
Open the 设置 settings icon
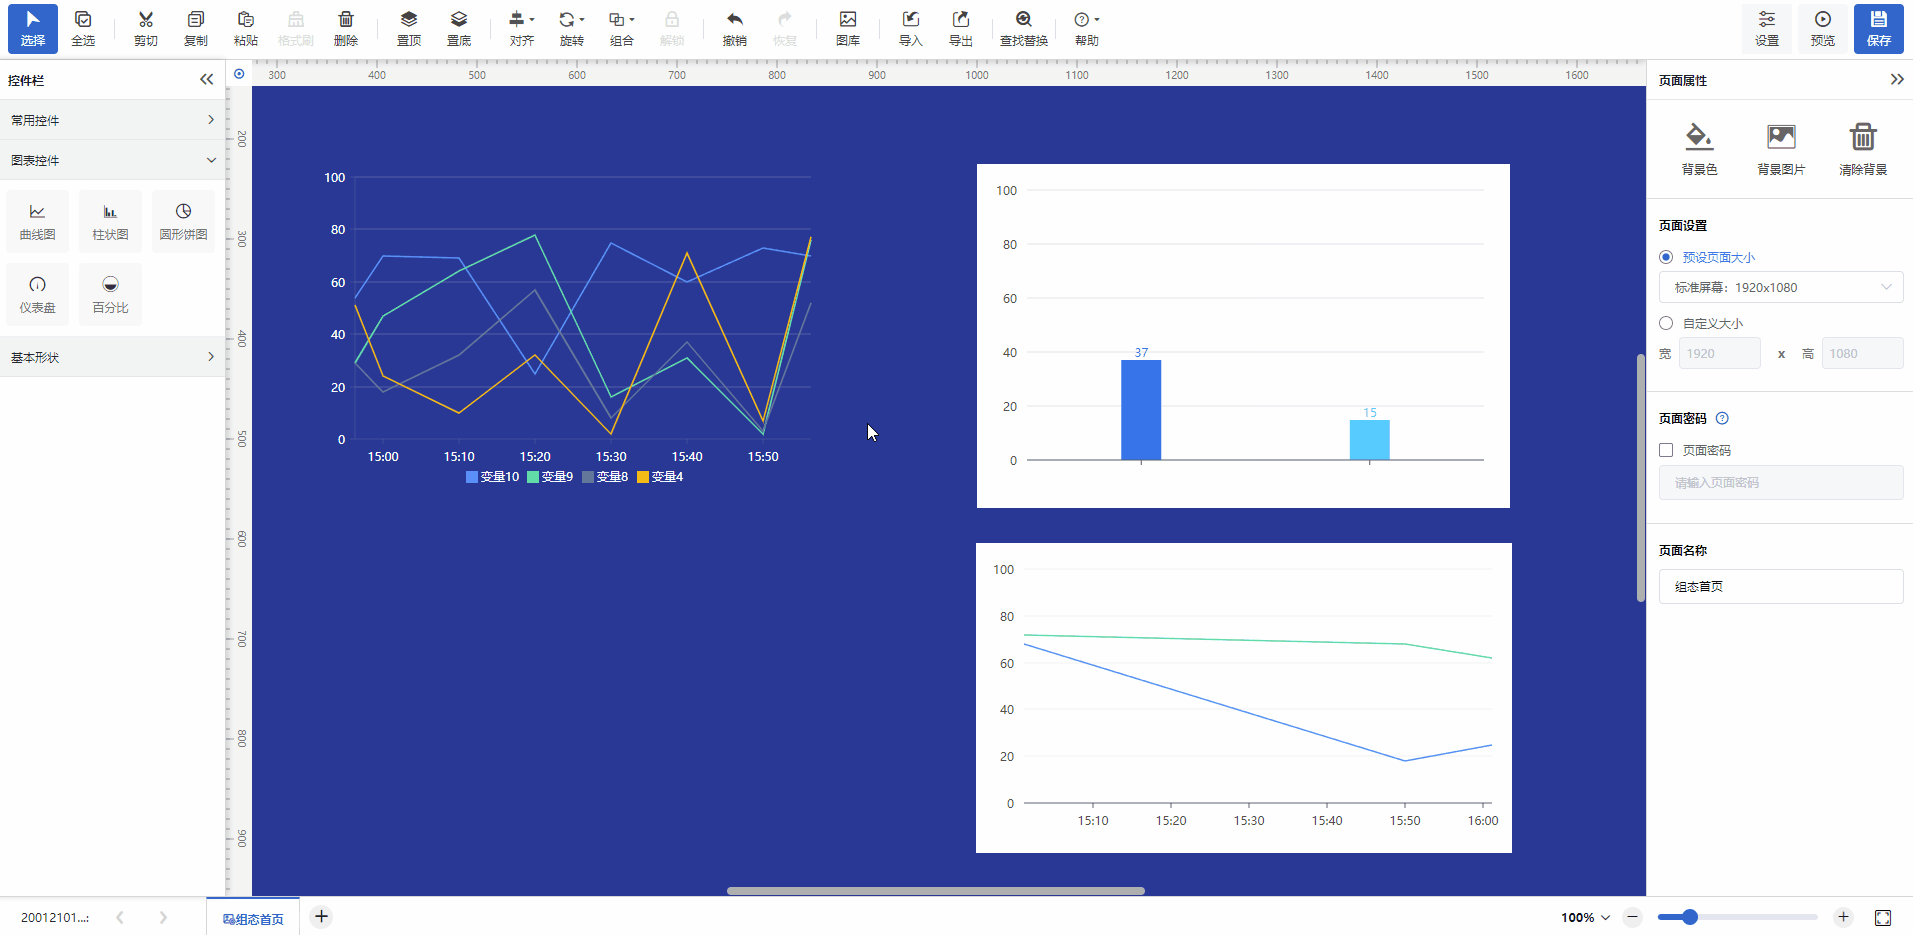[x=1767, y=28]
